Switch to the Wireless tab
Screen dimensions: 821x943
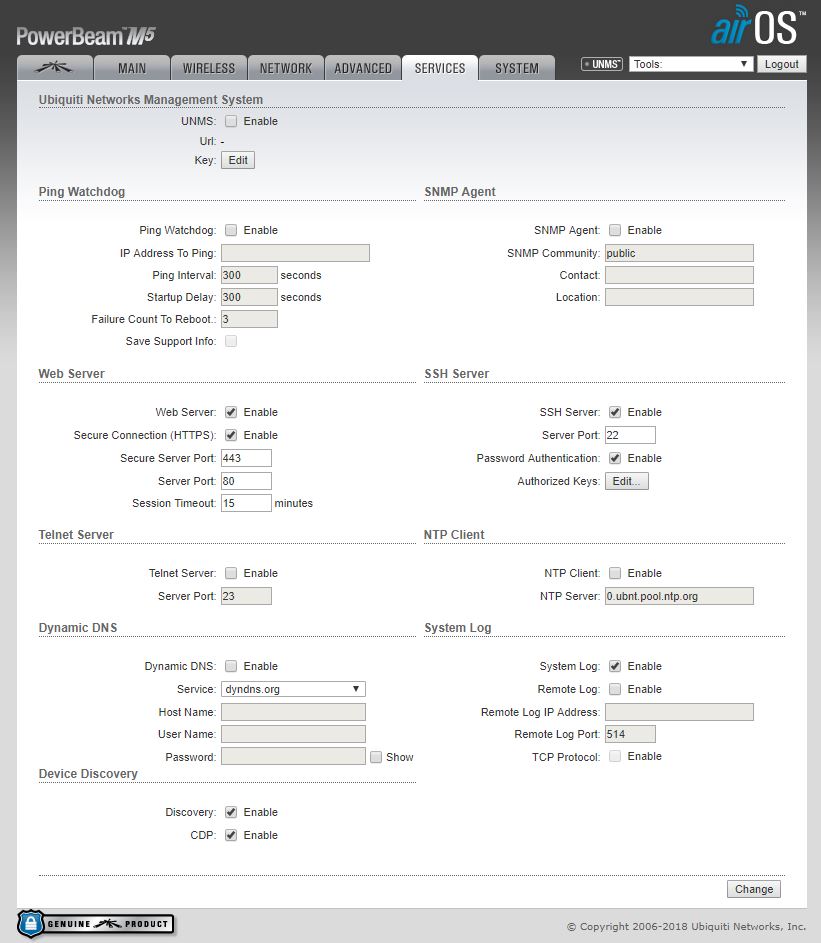pos(209,68)
